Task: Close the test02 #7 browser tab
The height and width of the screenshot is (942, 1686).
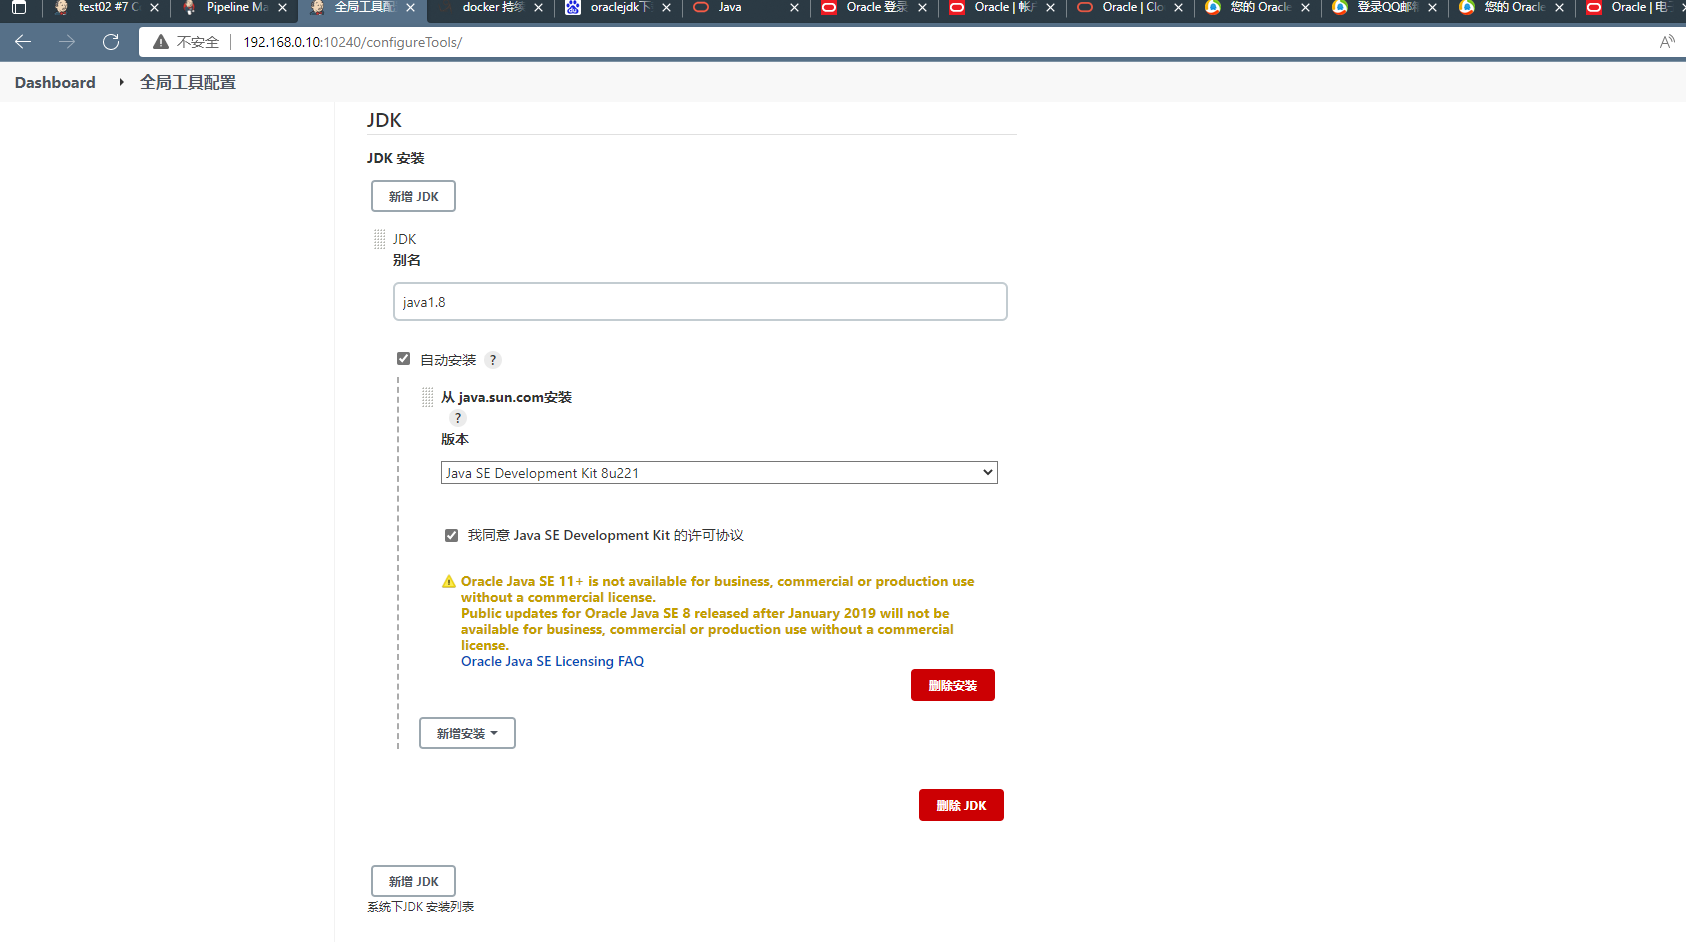Action: click(x=154, y=8)
